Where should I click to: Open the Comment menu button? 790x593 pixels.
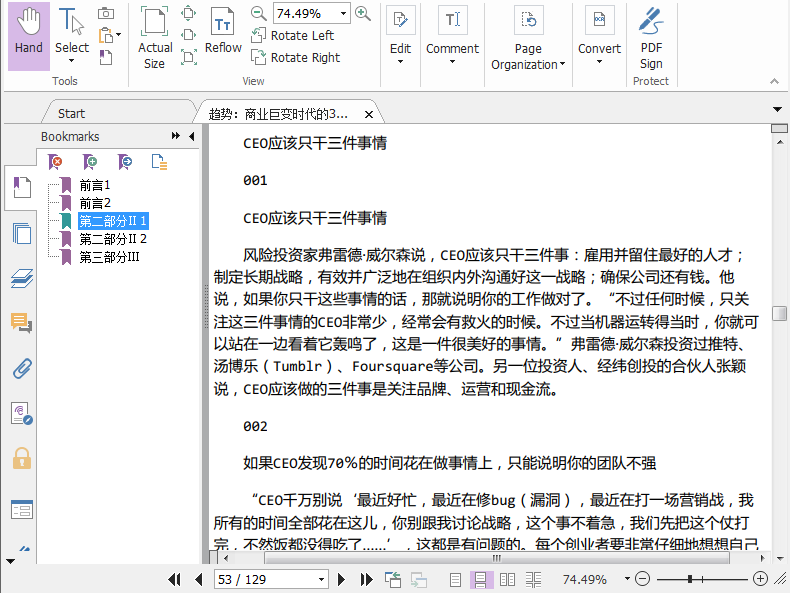pyautogui.click(x=452, y=35)
